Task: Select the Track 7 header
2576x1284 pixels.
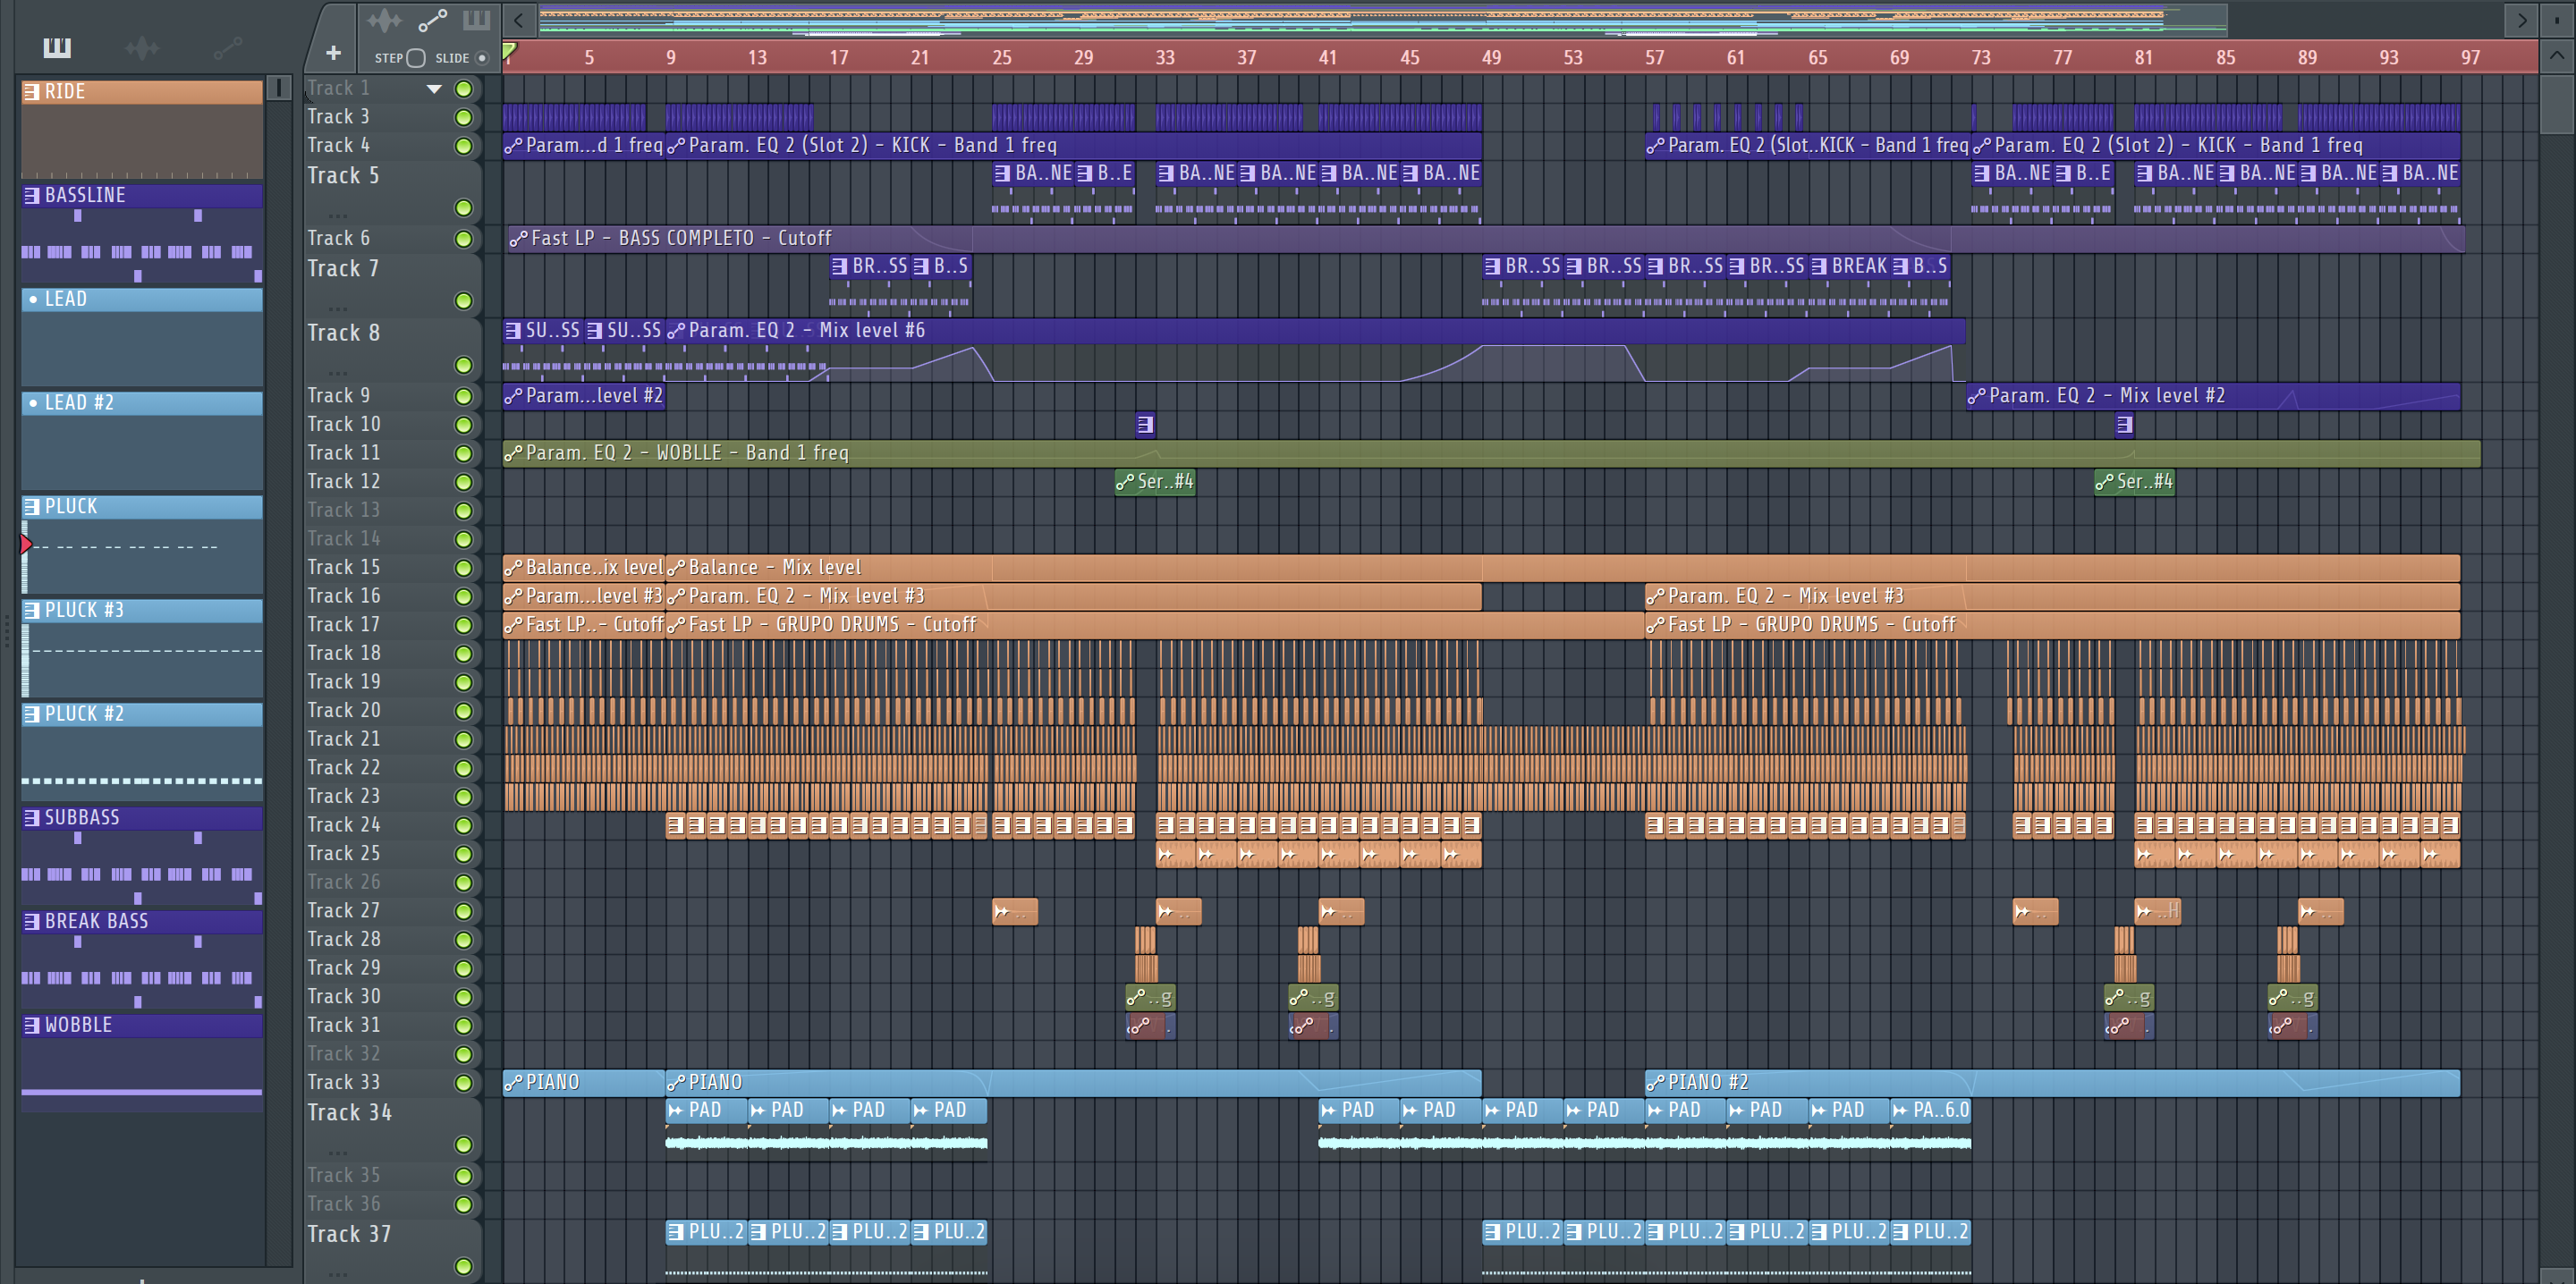Action: tap(393, 285)
